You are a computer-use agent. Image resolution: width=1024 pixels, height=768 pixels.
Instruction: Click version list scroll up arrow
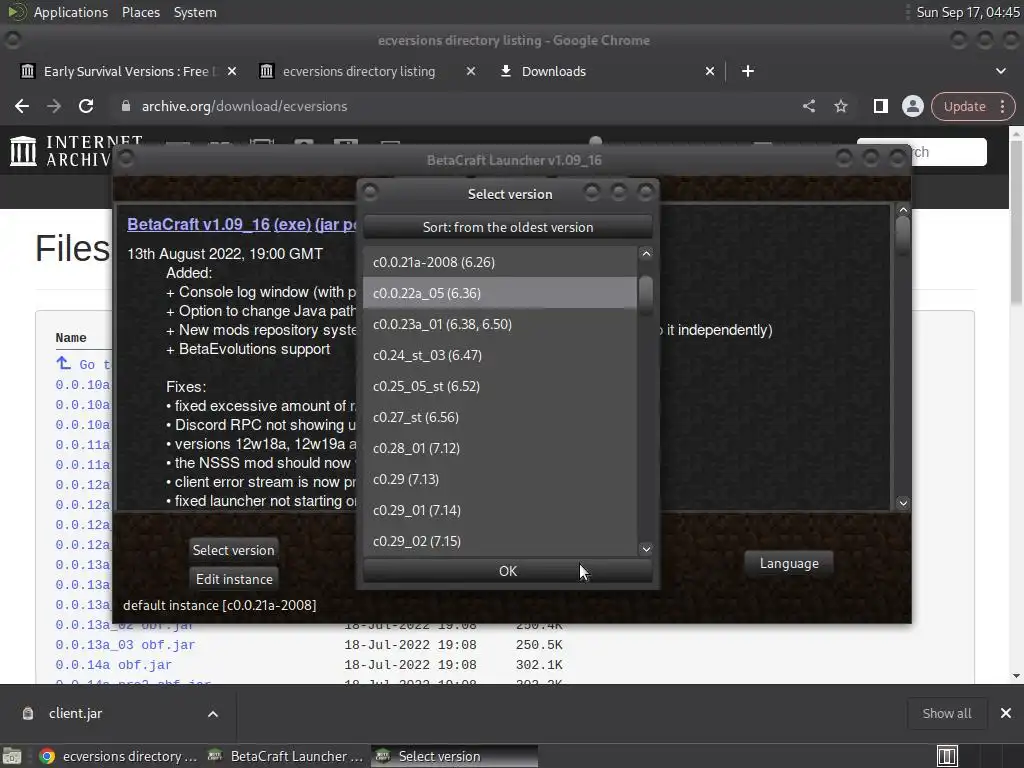[x=646, y=253]
